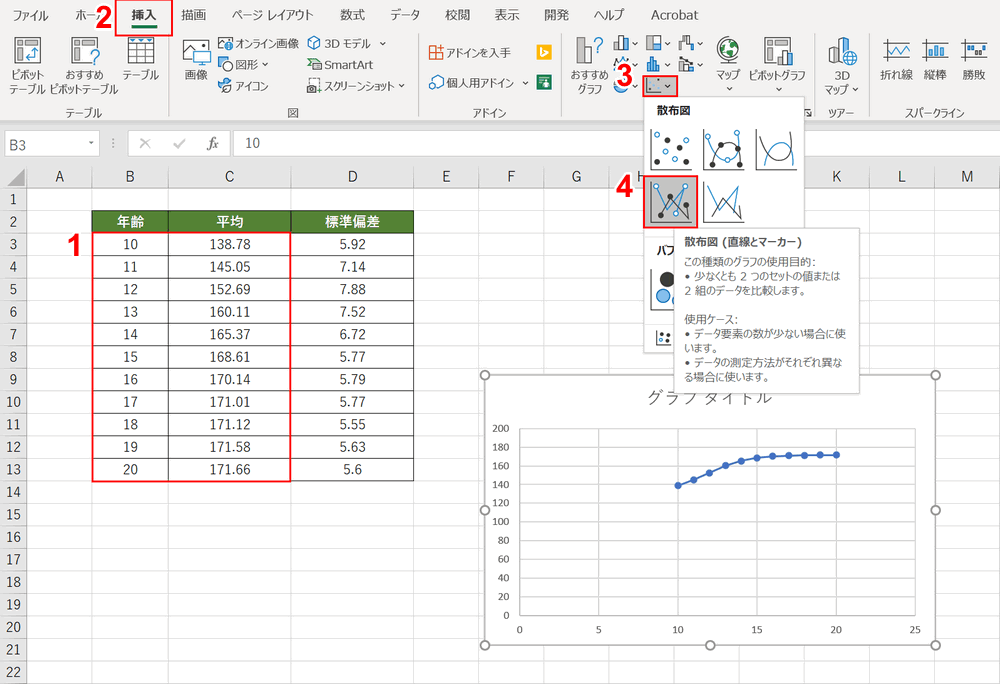Screen dimensions: 1000x684
Task: Expand the Name Box dropdown arrow
Action: 91,143
